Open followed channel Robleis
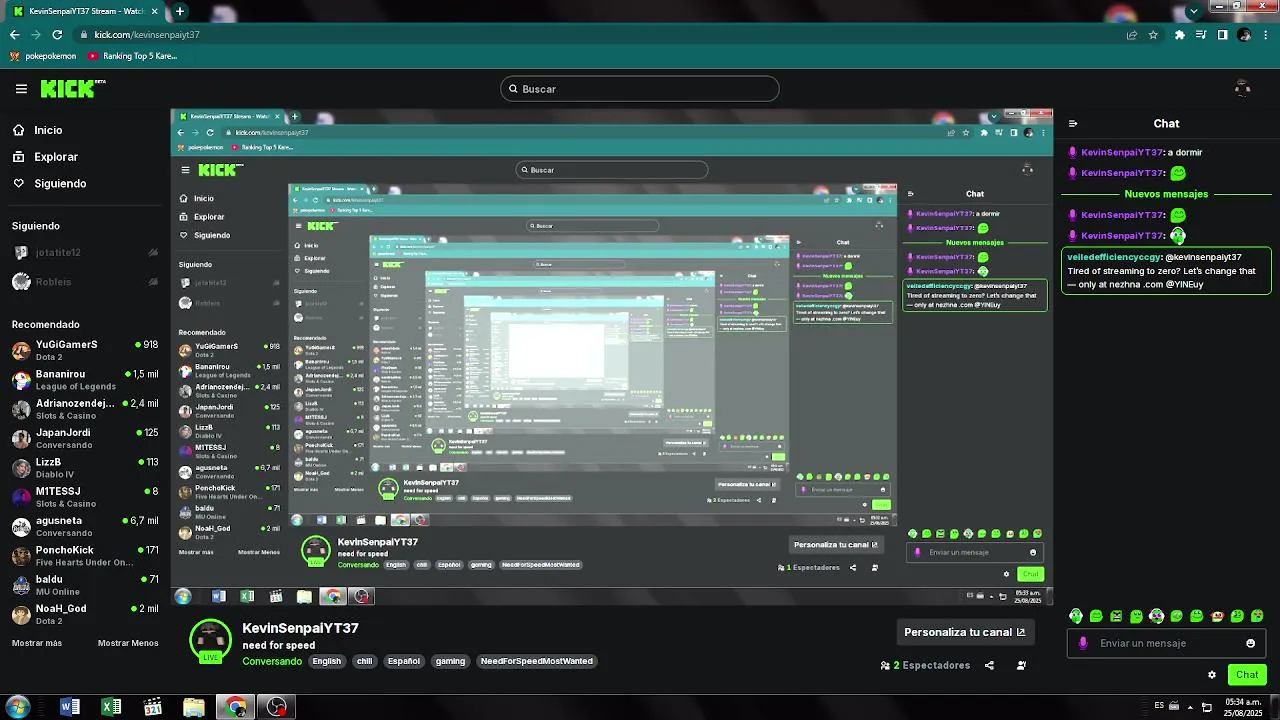 85,282
